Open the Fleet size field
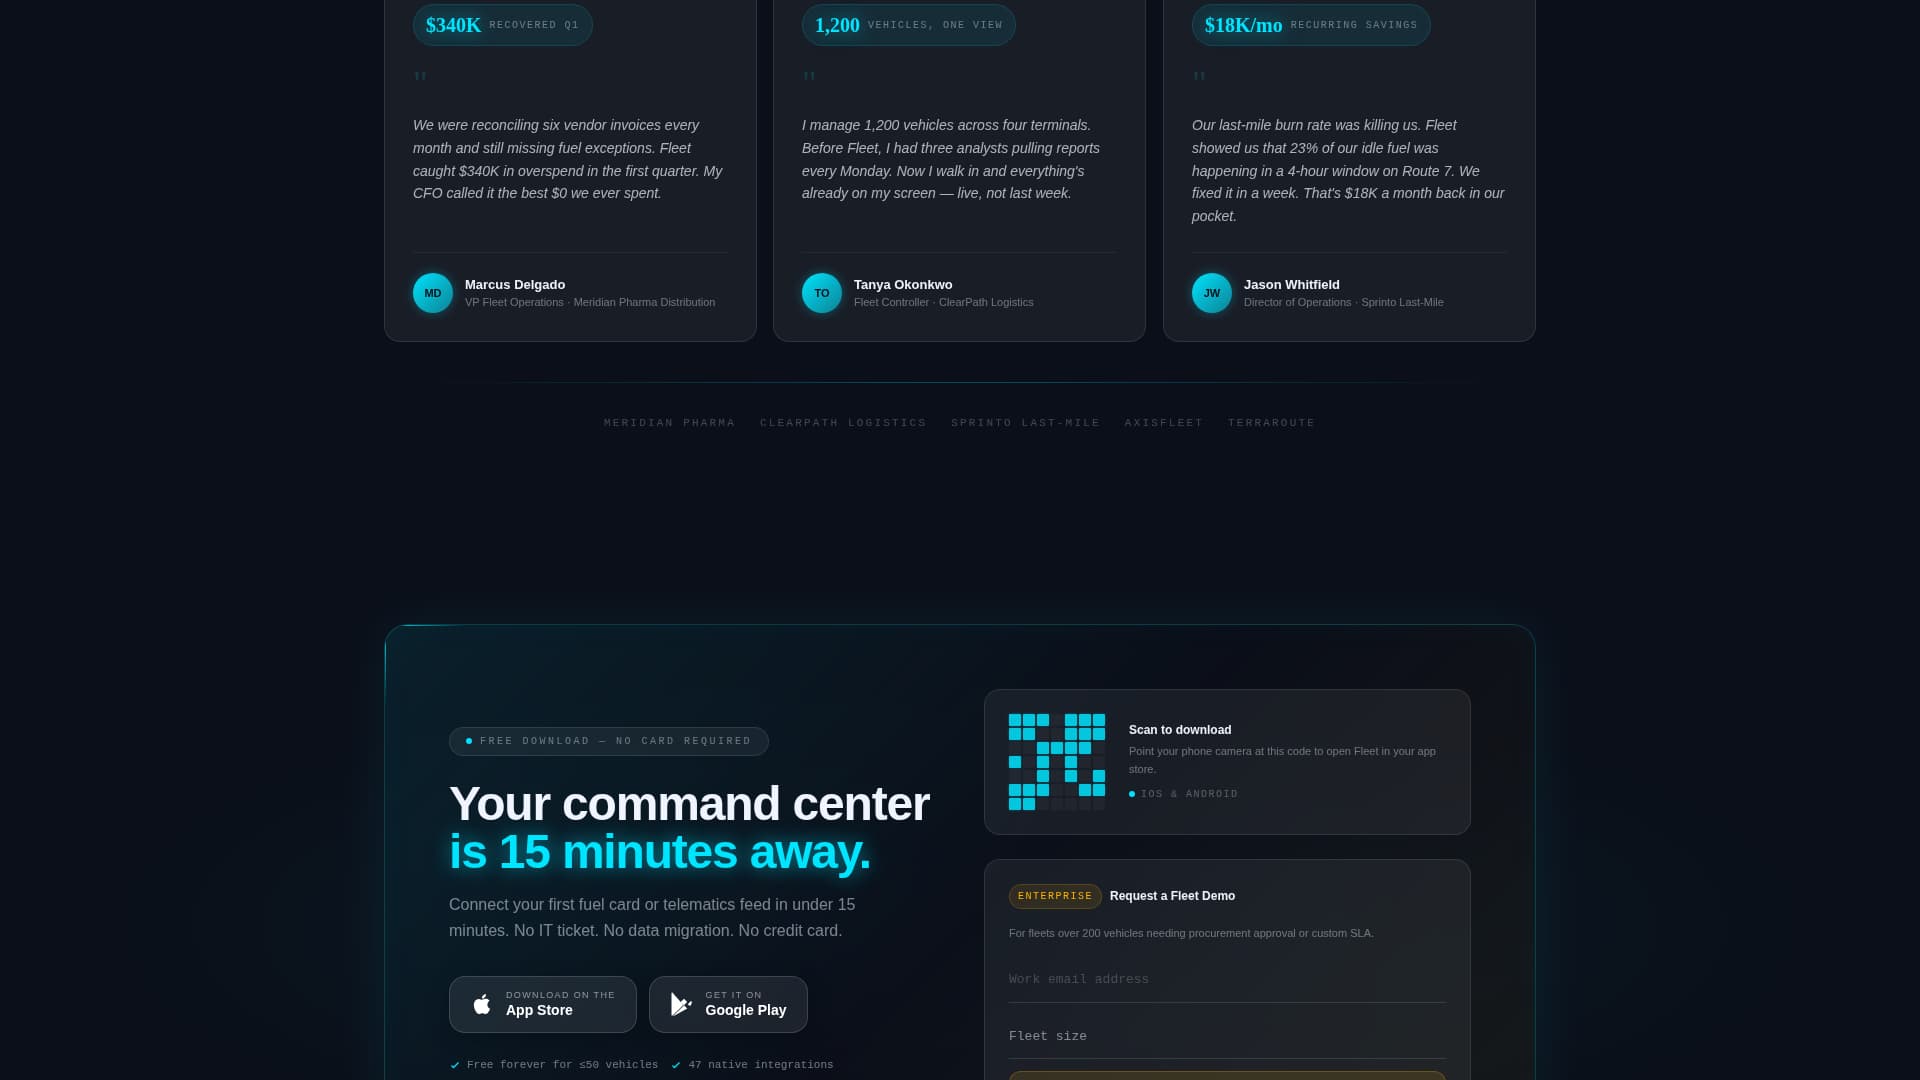The height and width of the screenshot is (1080, 1920). 1227,1036
